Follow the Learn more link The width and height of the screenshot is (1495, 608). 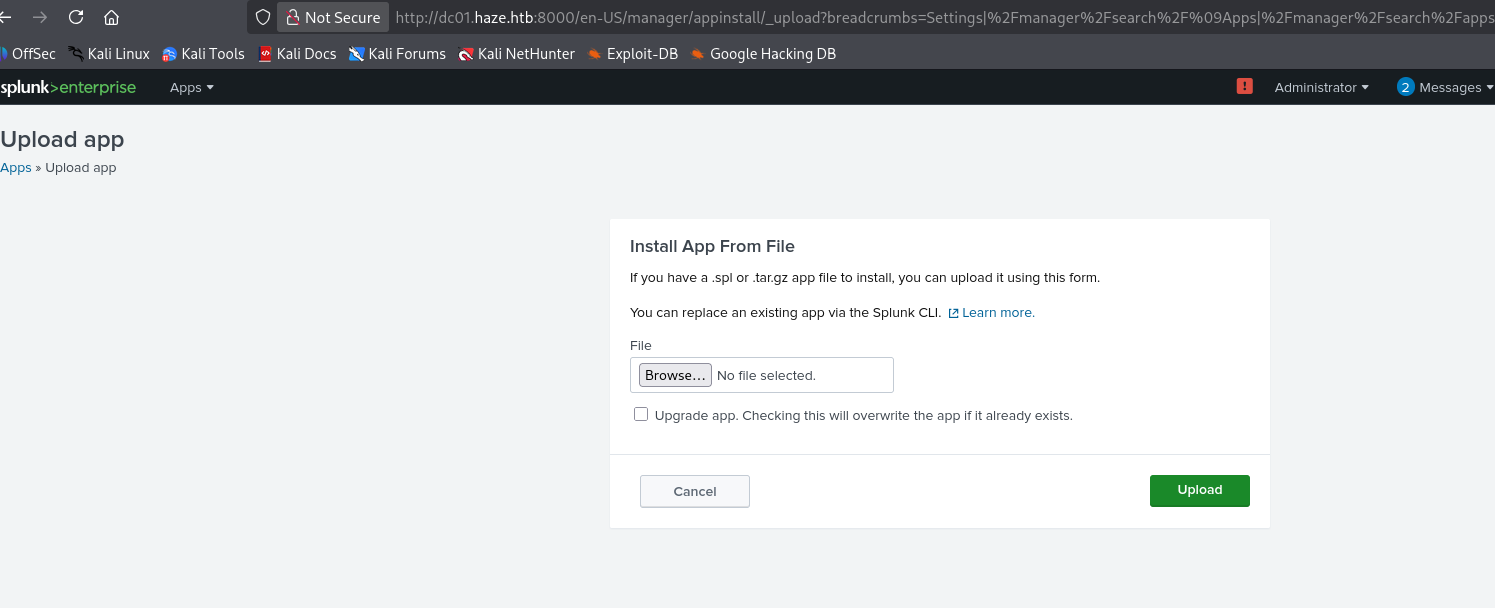pyautogui.click(x=997, y=312)
